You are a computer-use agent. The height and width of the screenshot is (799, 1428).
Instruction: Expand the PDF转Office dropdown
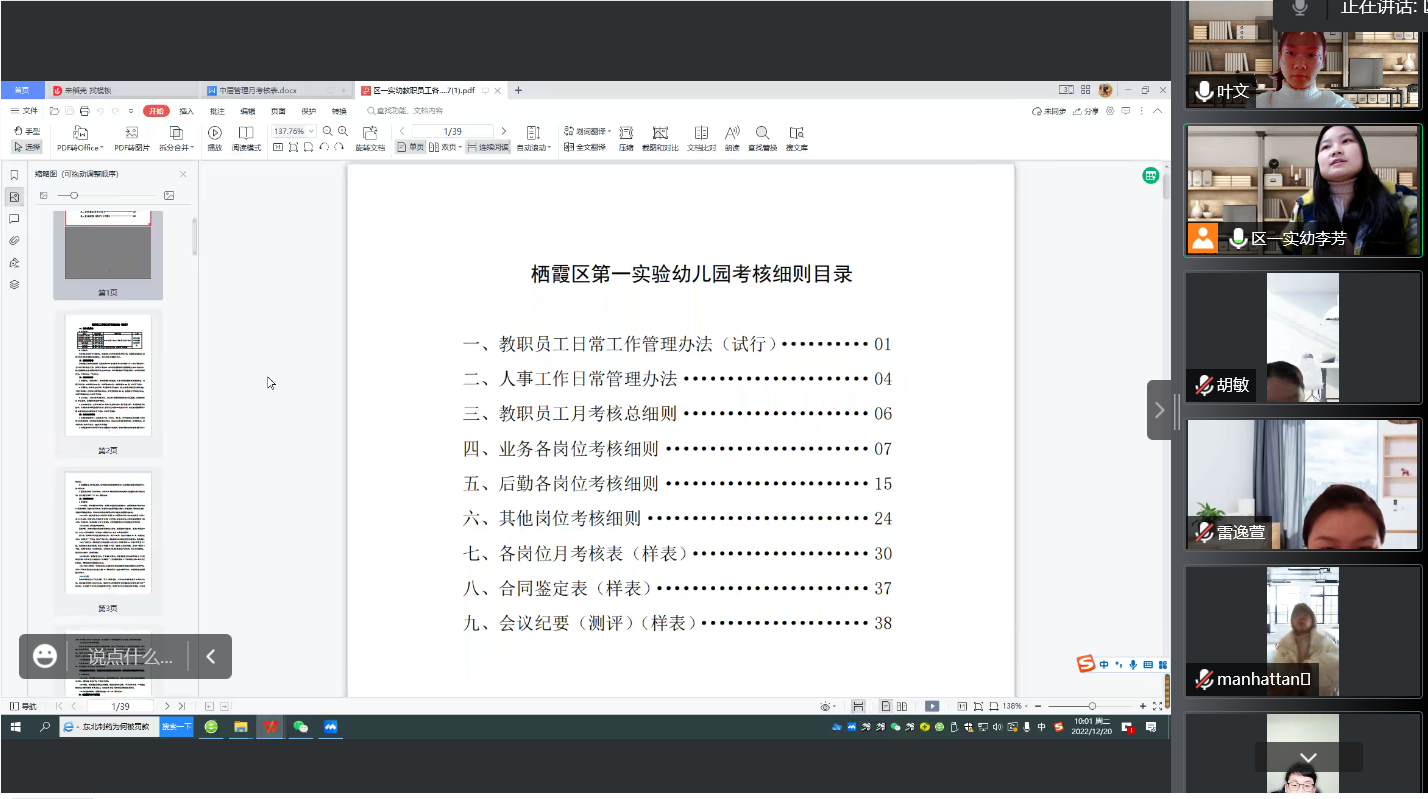[x=101, y=148]
